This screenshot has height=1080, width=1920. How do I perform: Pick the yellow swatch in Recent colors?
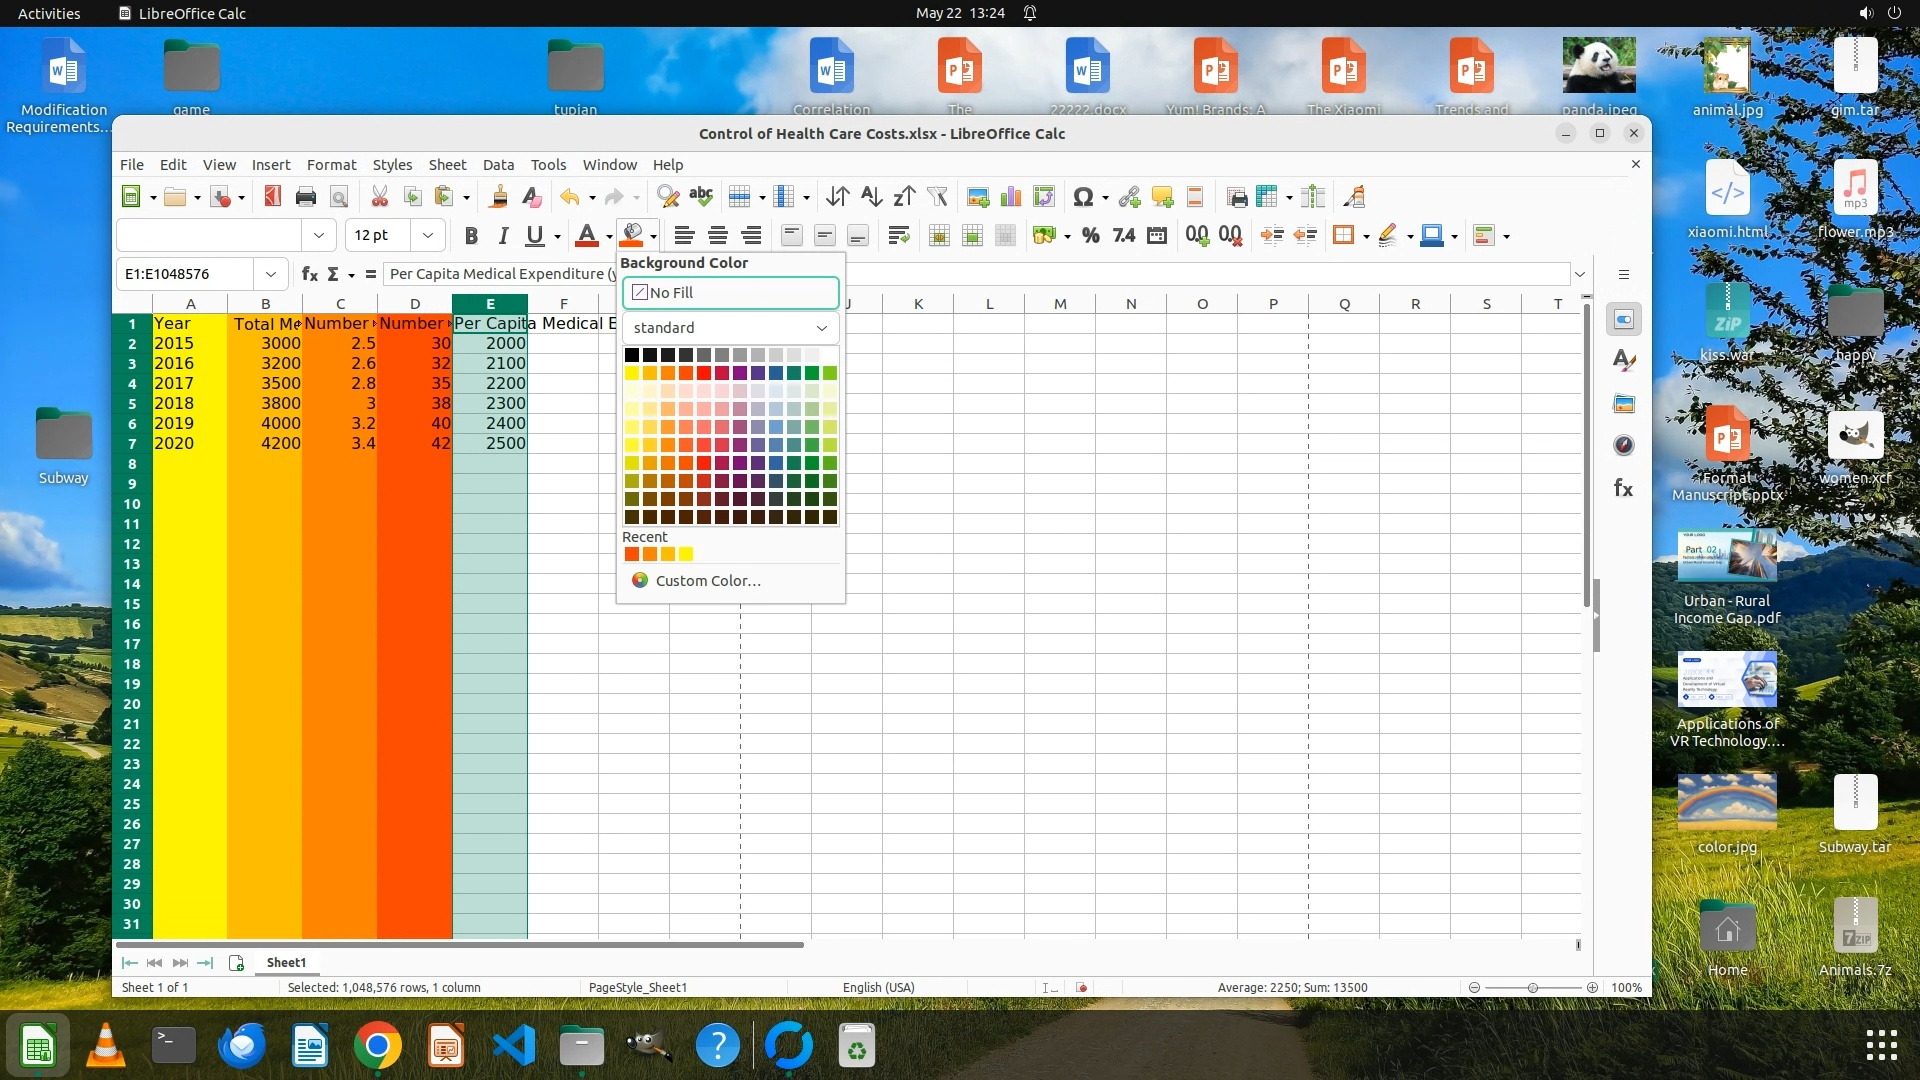[686, 555]
